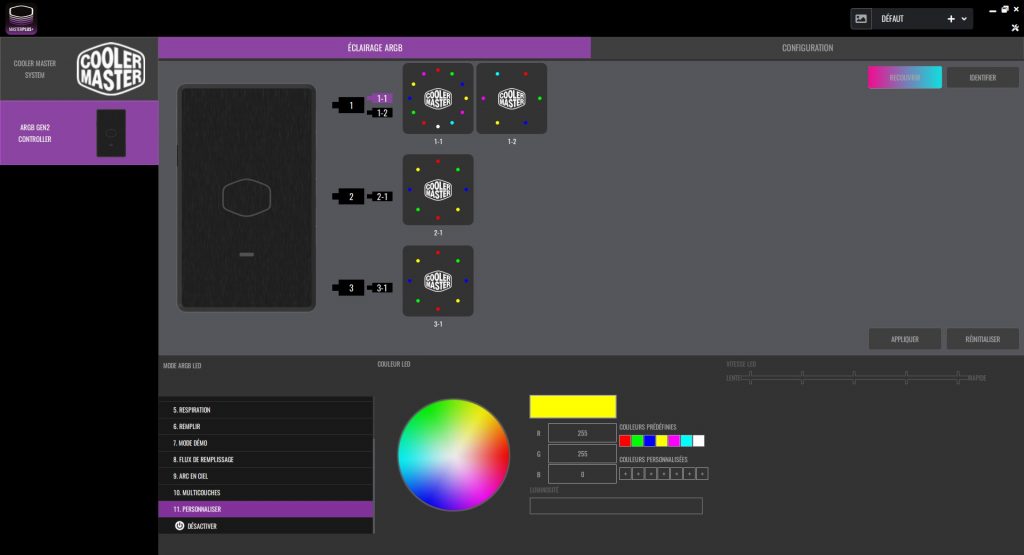Choose mode 11. Personnaliser
The image size is (1024, 555).
265,509
